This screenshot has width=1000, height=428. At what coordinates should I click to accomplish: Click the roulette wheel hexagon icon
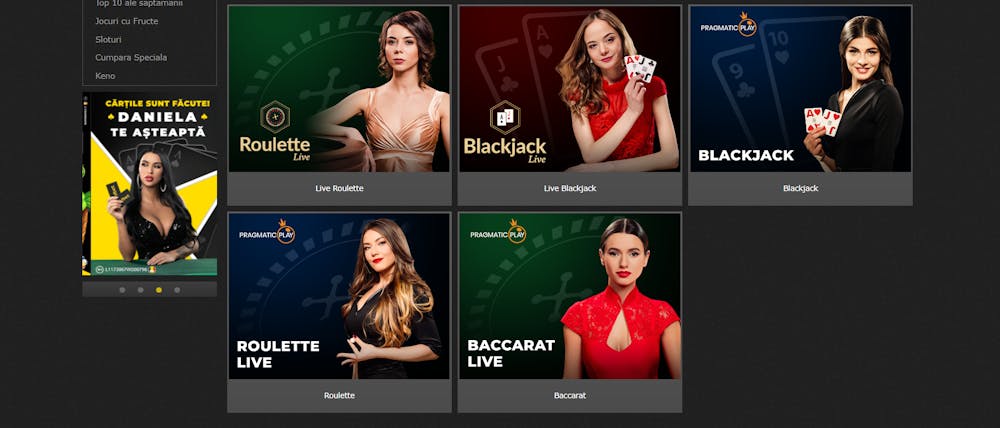point(276,117)
